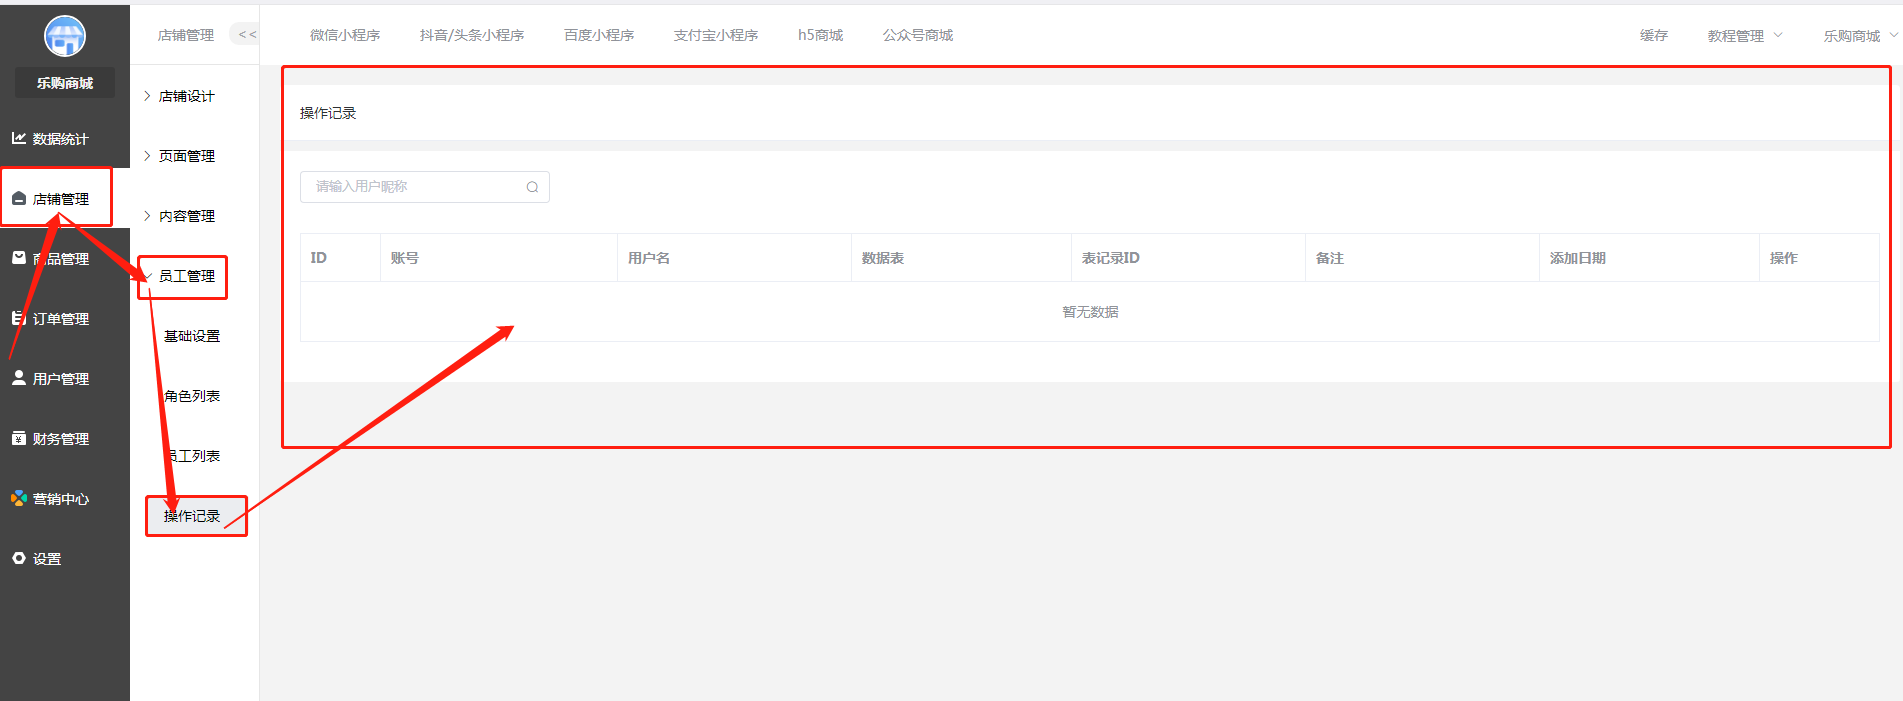
Task: Open 营销中心 menu label
Action: tap(61, 499)
